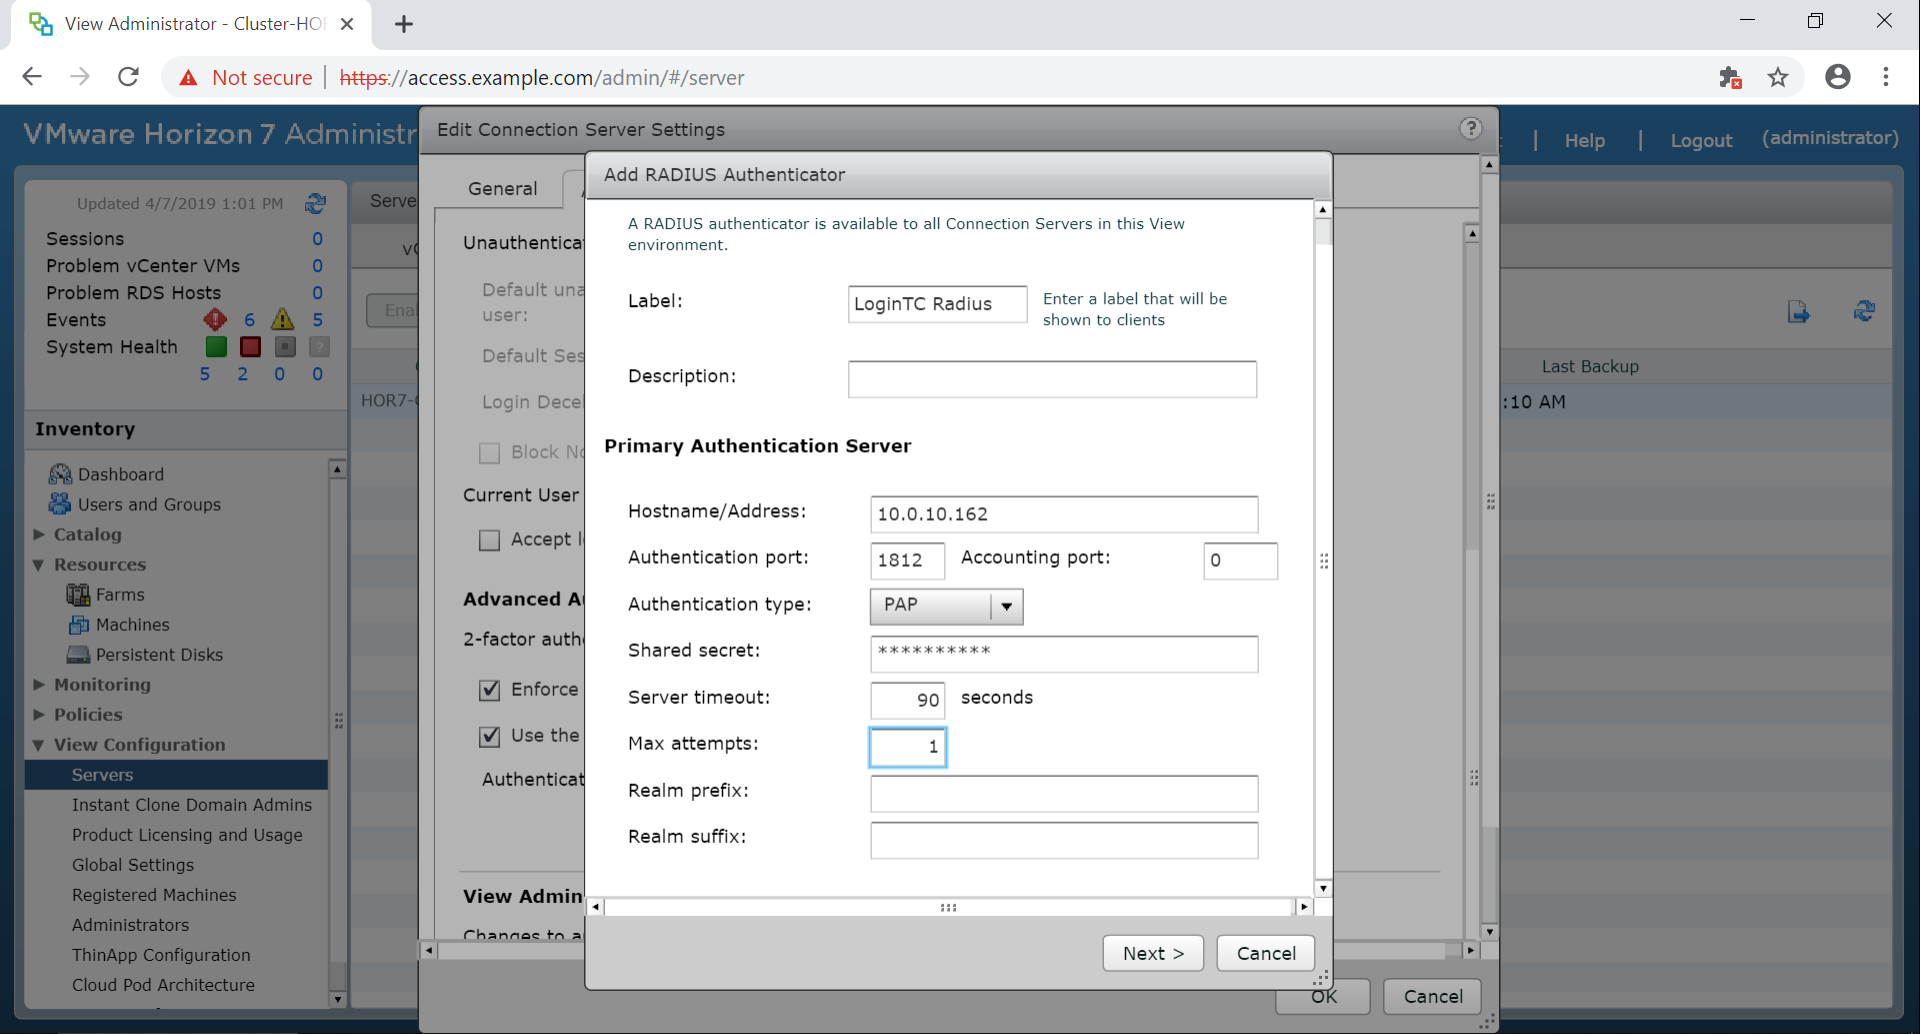Click the red System Health square
Screen dimensions: 1920x1034
pos(250,346)
